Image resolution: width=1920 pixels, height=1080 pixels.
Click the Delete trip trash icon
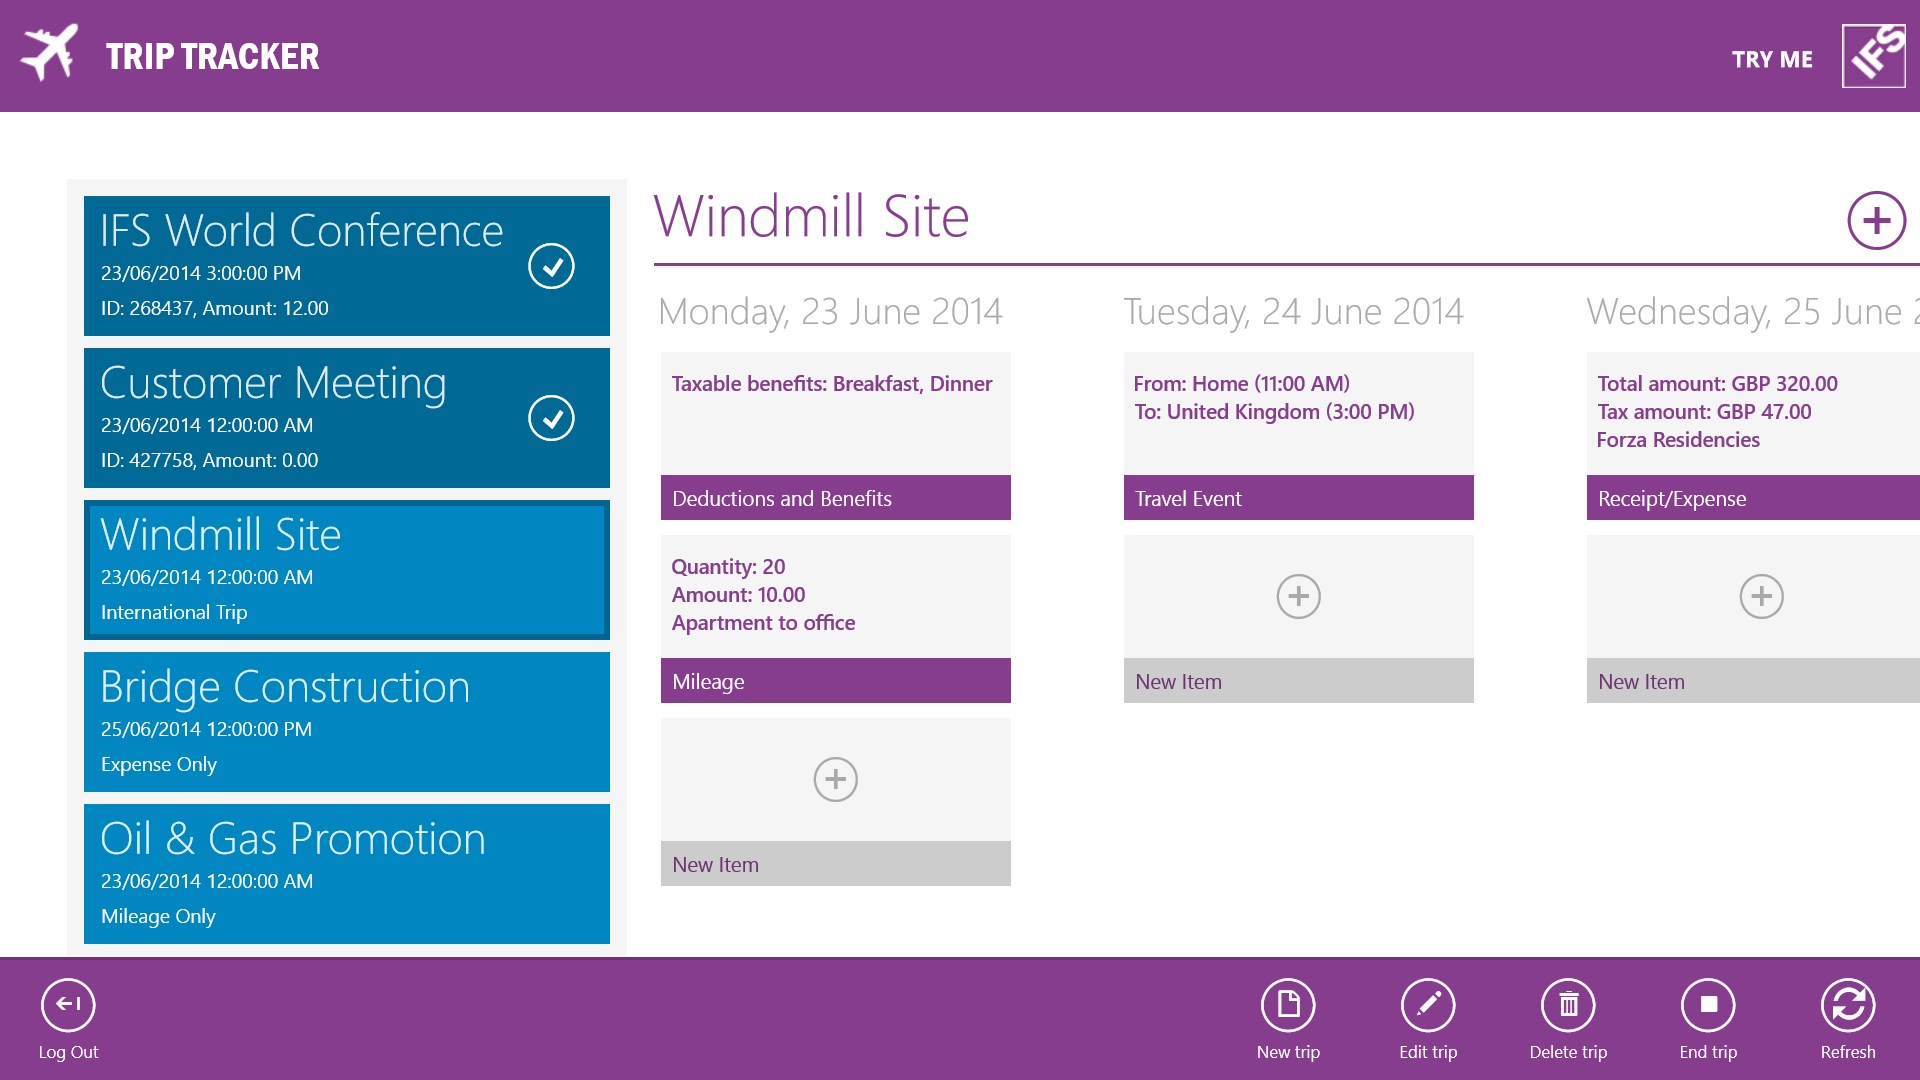[x=1568, y=1005]
